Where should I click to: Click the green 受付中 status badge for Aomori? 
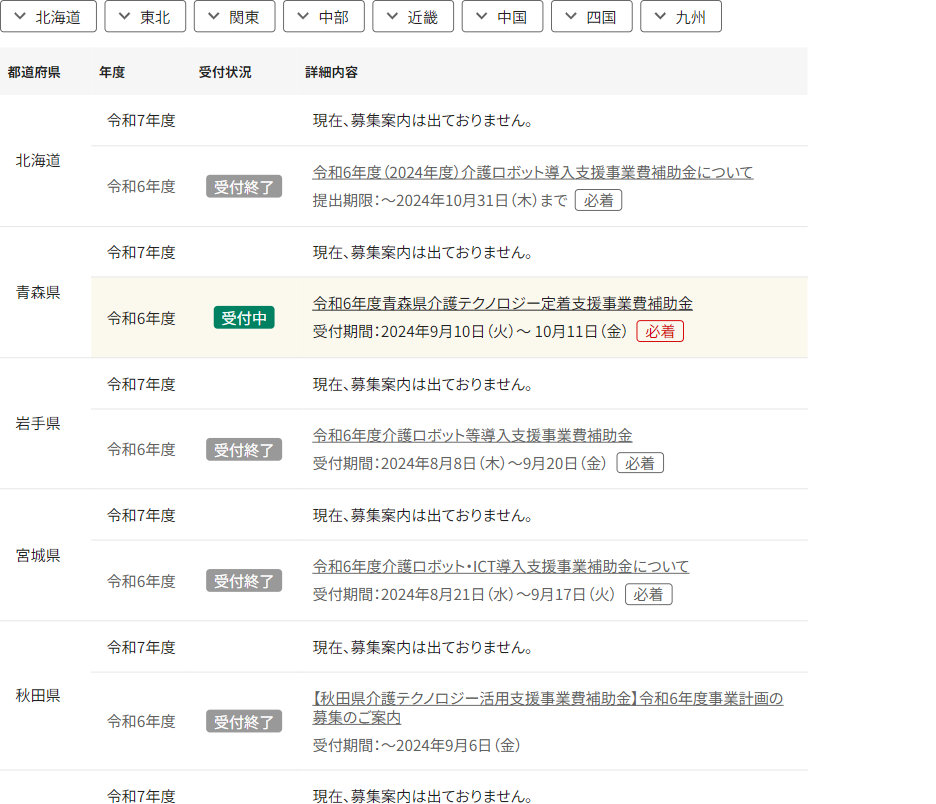point(244,318)
